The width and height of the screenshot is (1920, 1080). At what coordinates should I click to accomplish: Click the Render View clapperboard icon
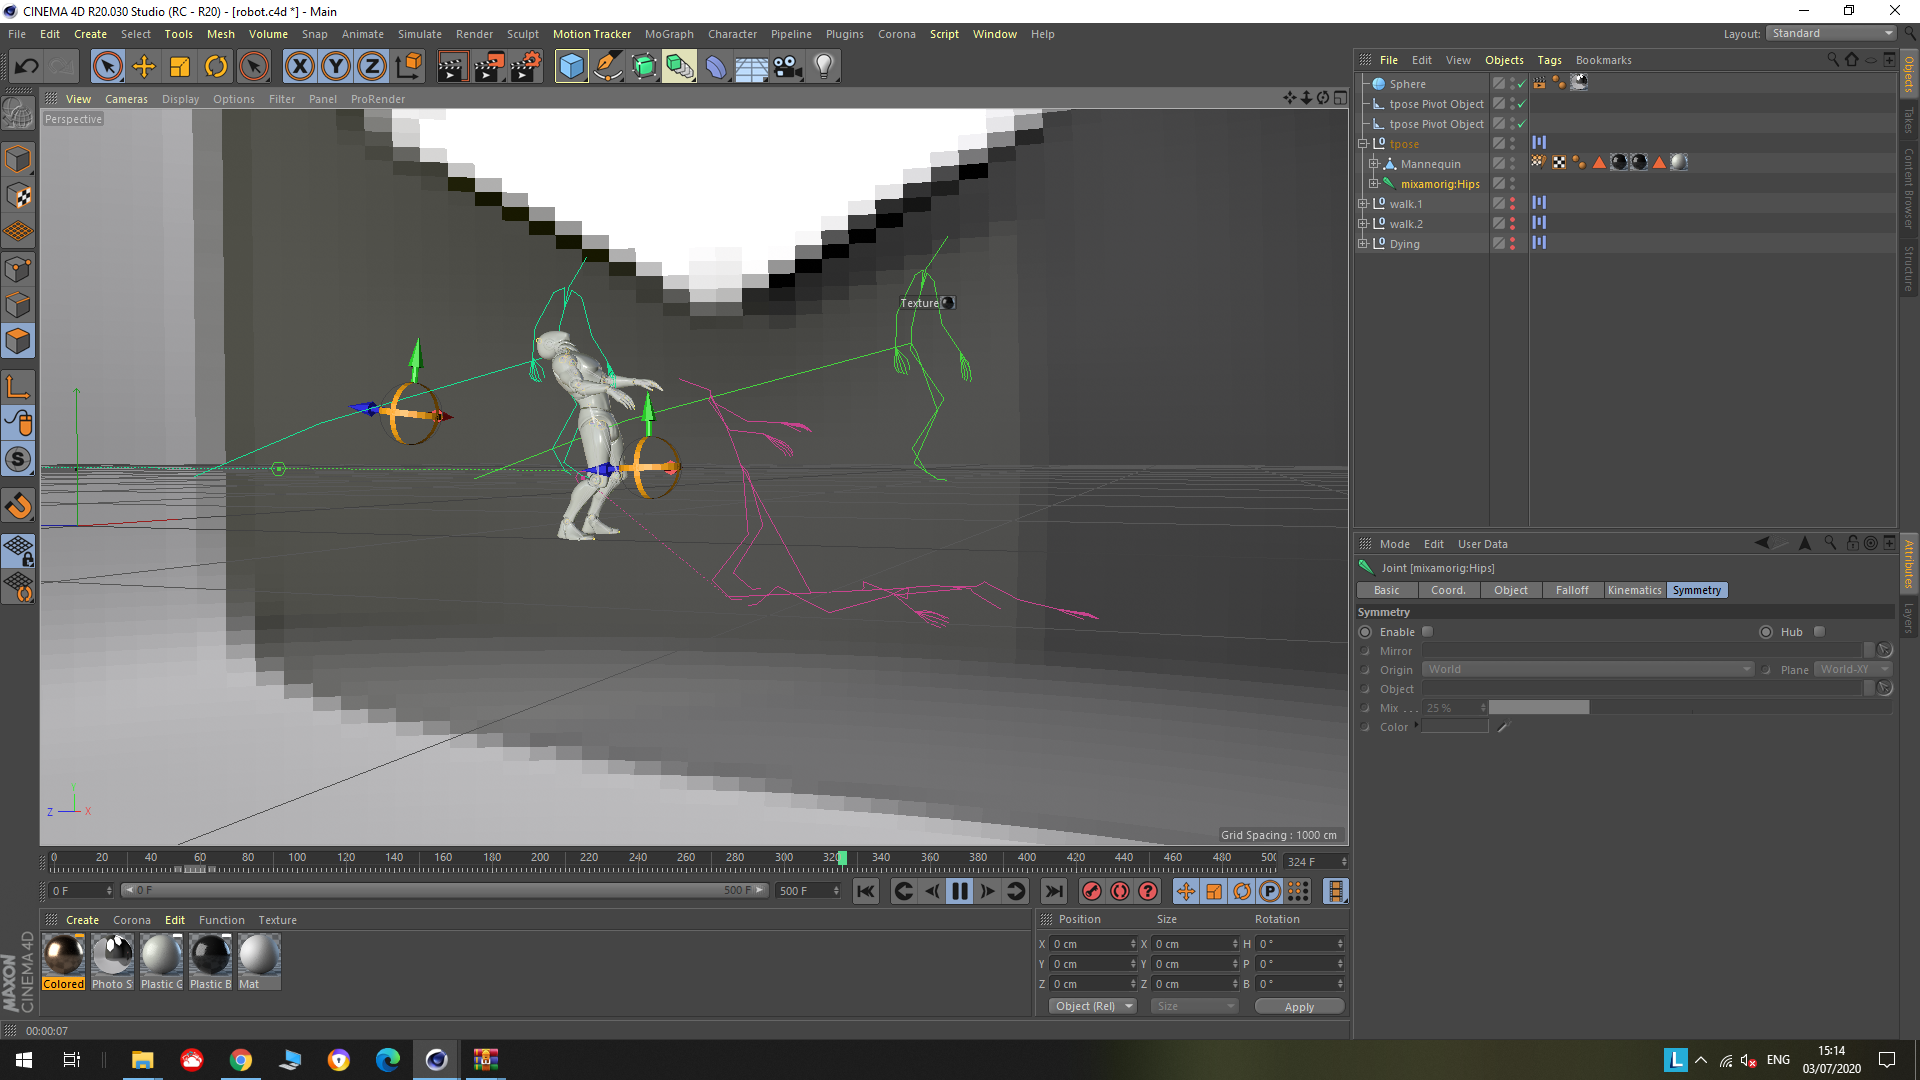point(452,67)
